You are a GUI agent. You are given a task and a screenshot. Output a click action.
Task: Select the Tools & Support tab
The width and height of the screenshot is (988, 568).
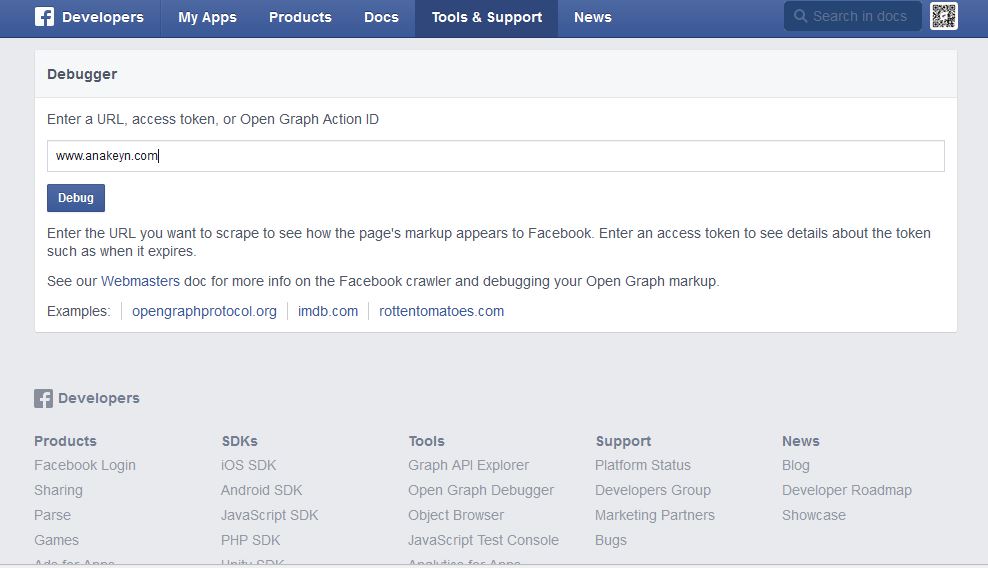point(486,18)
